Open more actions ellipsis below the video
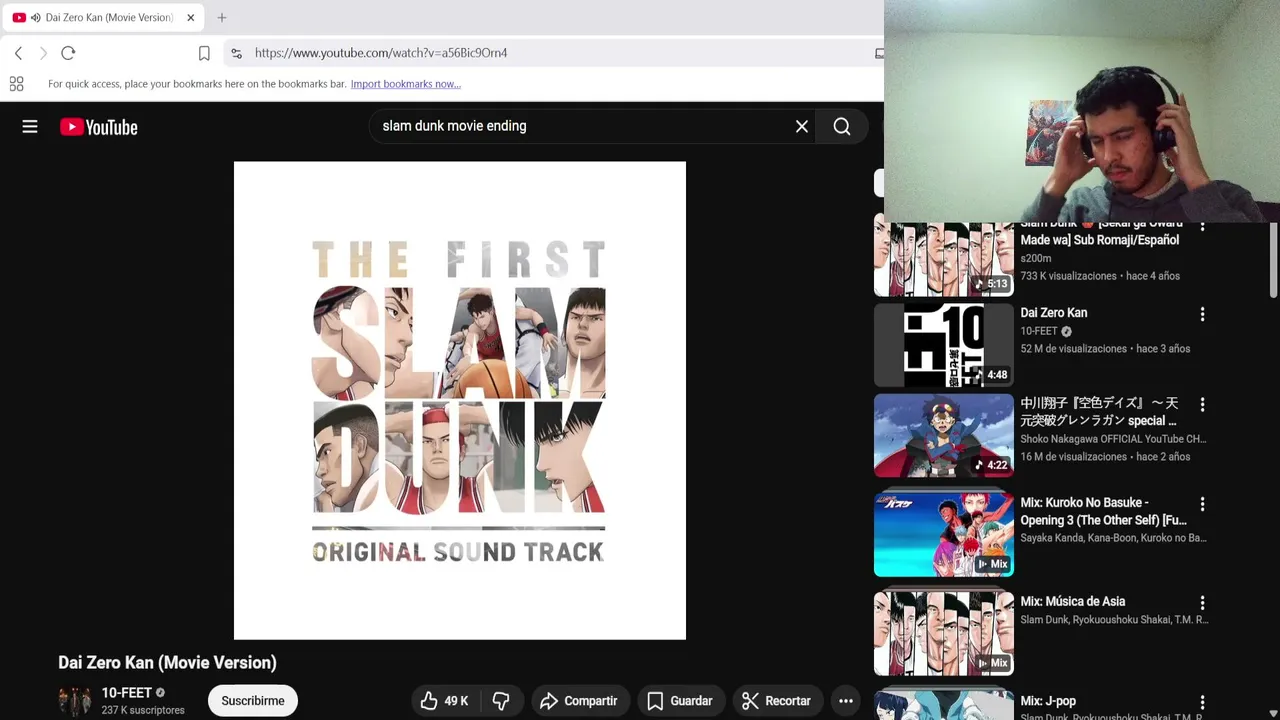1280x720 pixels. point(846,701)
